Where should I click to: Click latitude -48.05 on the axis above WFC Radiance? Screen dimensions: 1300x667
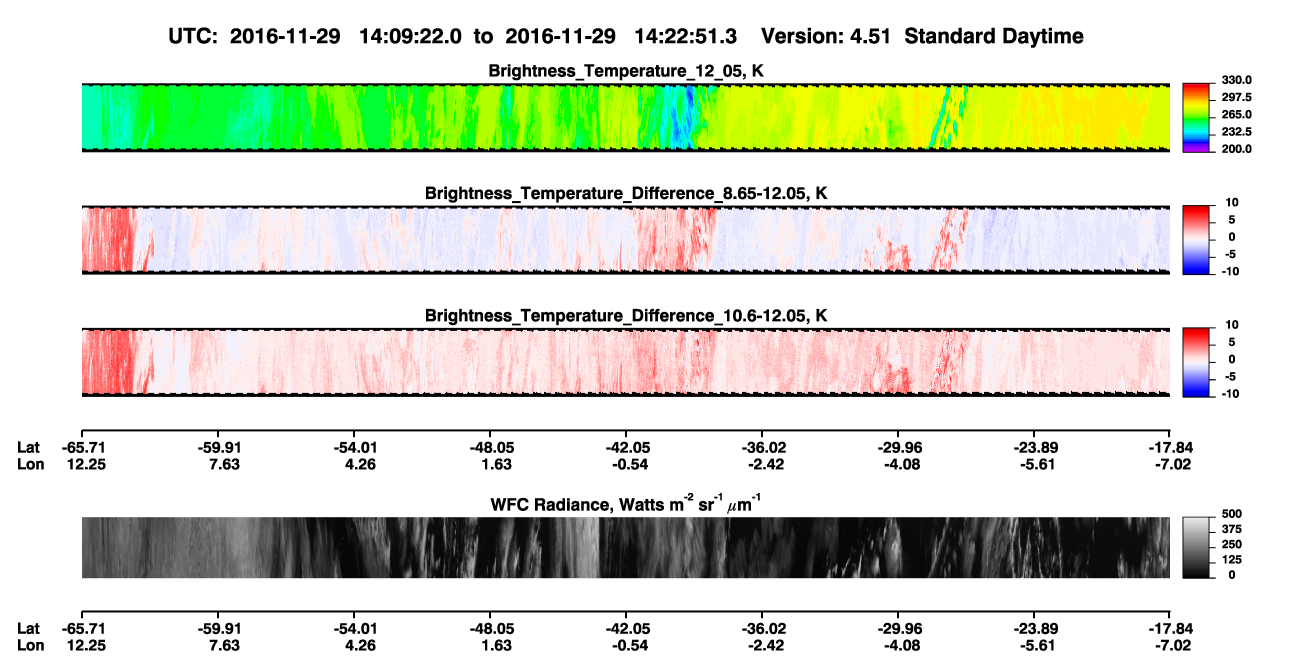coord(490,447)
